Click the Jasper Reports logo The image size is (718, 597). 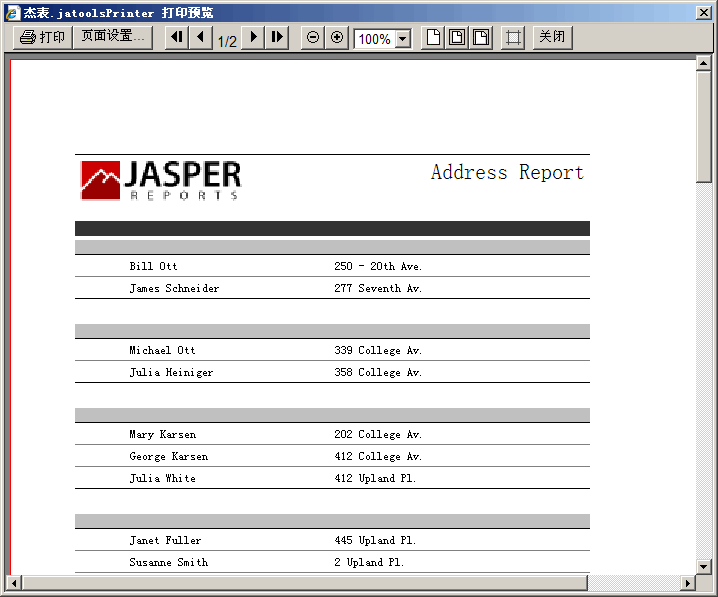pyautogui.click(x=161, y=180)
